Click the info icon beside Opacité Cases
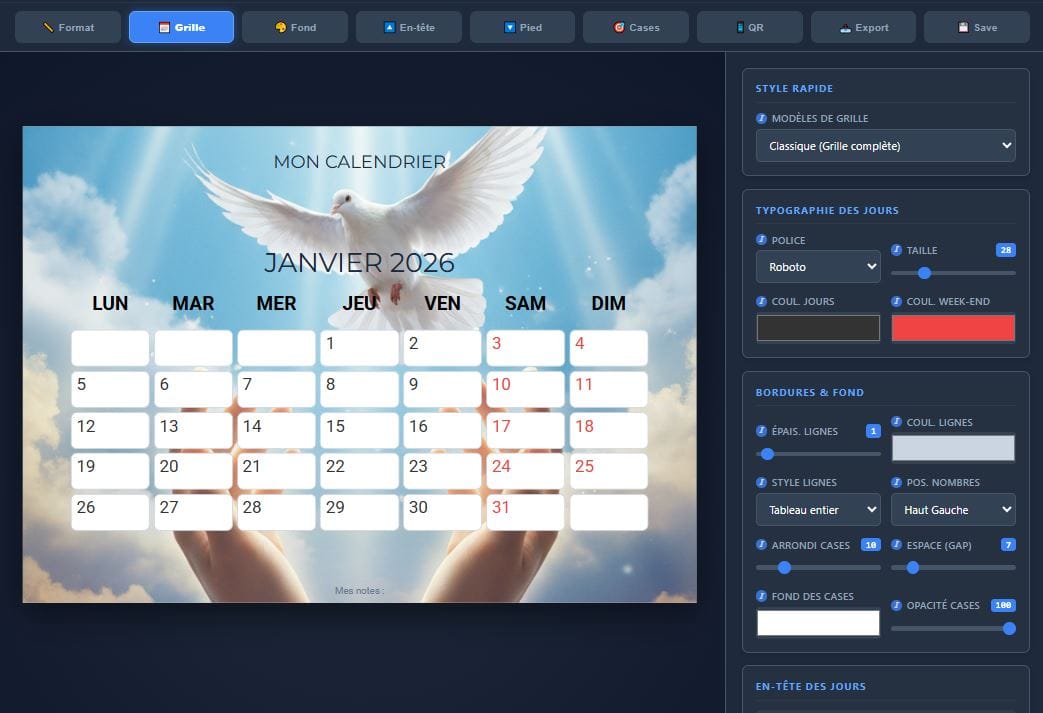The image size is (1043, 713). pos(898,605)
